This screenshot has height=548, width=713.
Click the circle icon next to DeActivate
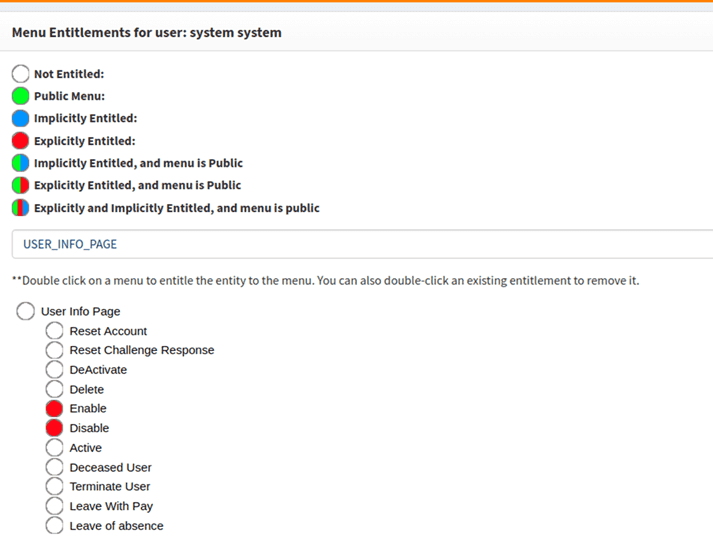click(55, 370)
